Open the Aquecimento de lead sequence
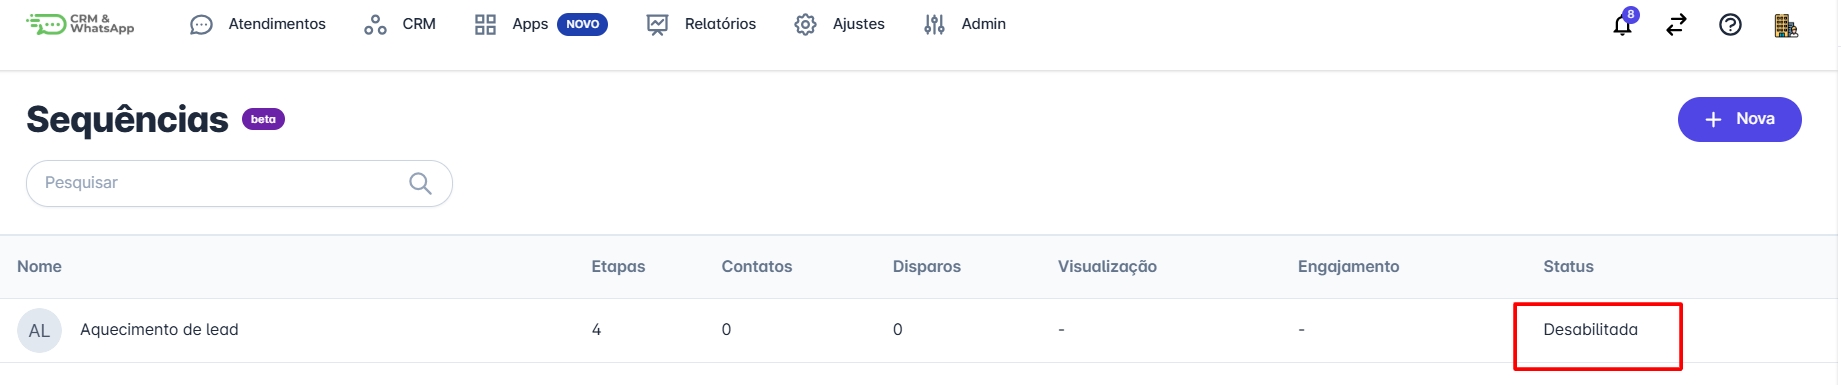The height and width of the screenshot is (385, 1841). coord(159,330)
